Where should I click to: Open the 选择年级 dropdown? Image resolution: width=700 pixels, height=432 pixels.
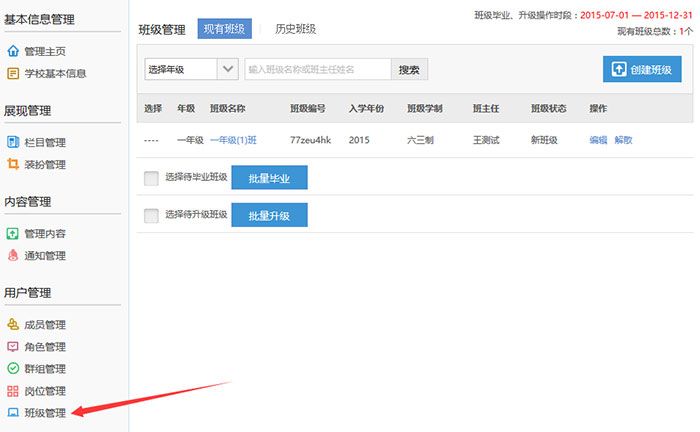click(192, 69)
